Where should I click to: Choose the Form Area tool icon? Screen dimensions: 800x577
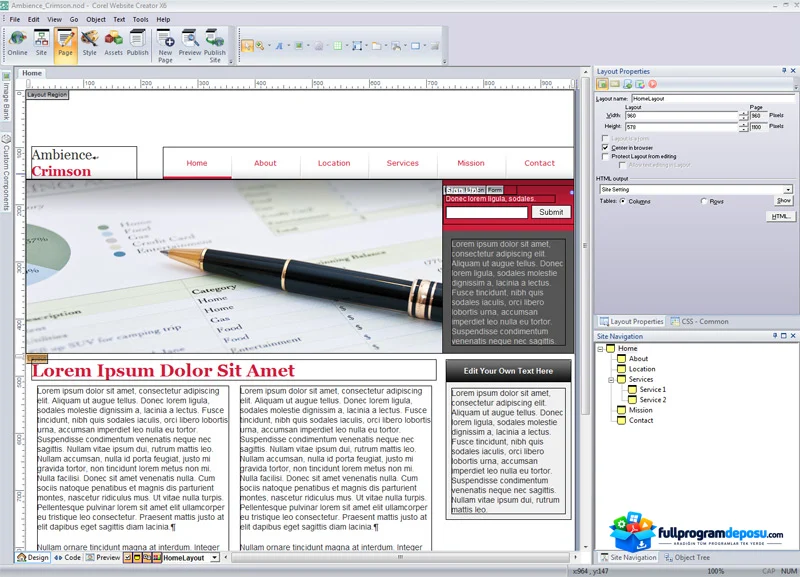click(x=415, y=46)
